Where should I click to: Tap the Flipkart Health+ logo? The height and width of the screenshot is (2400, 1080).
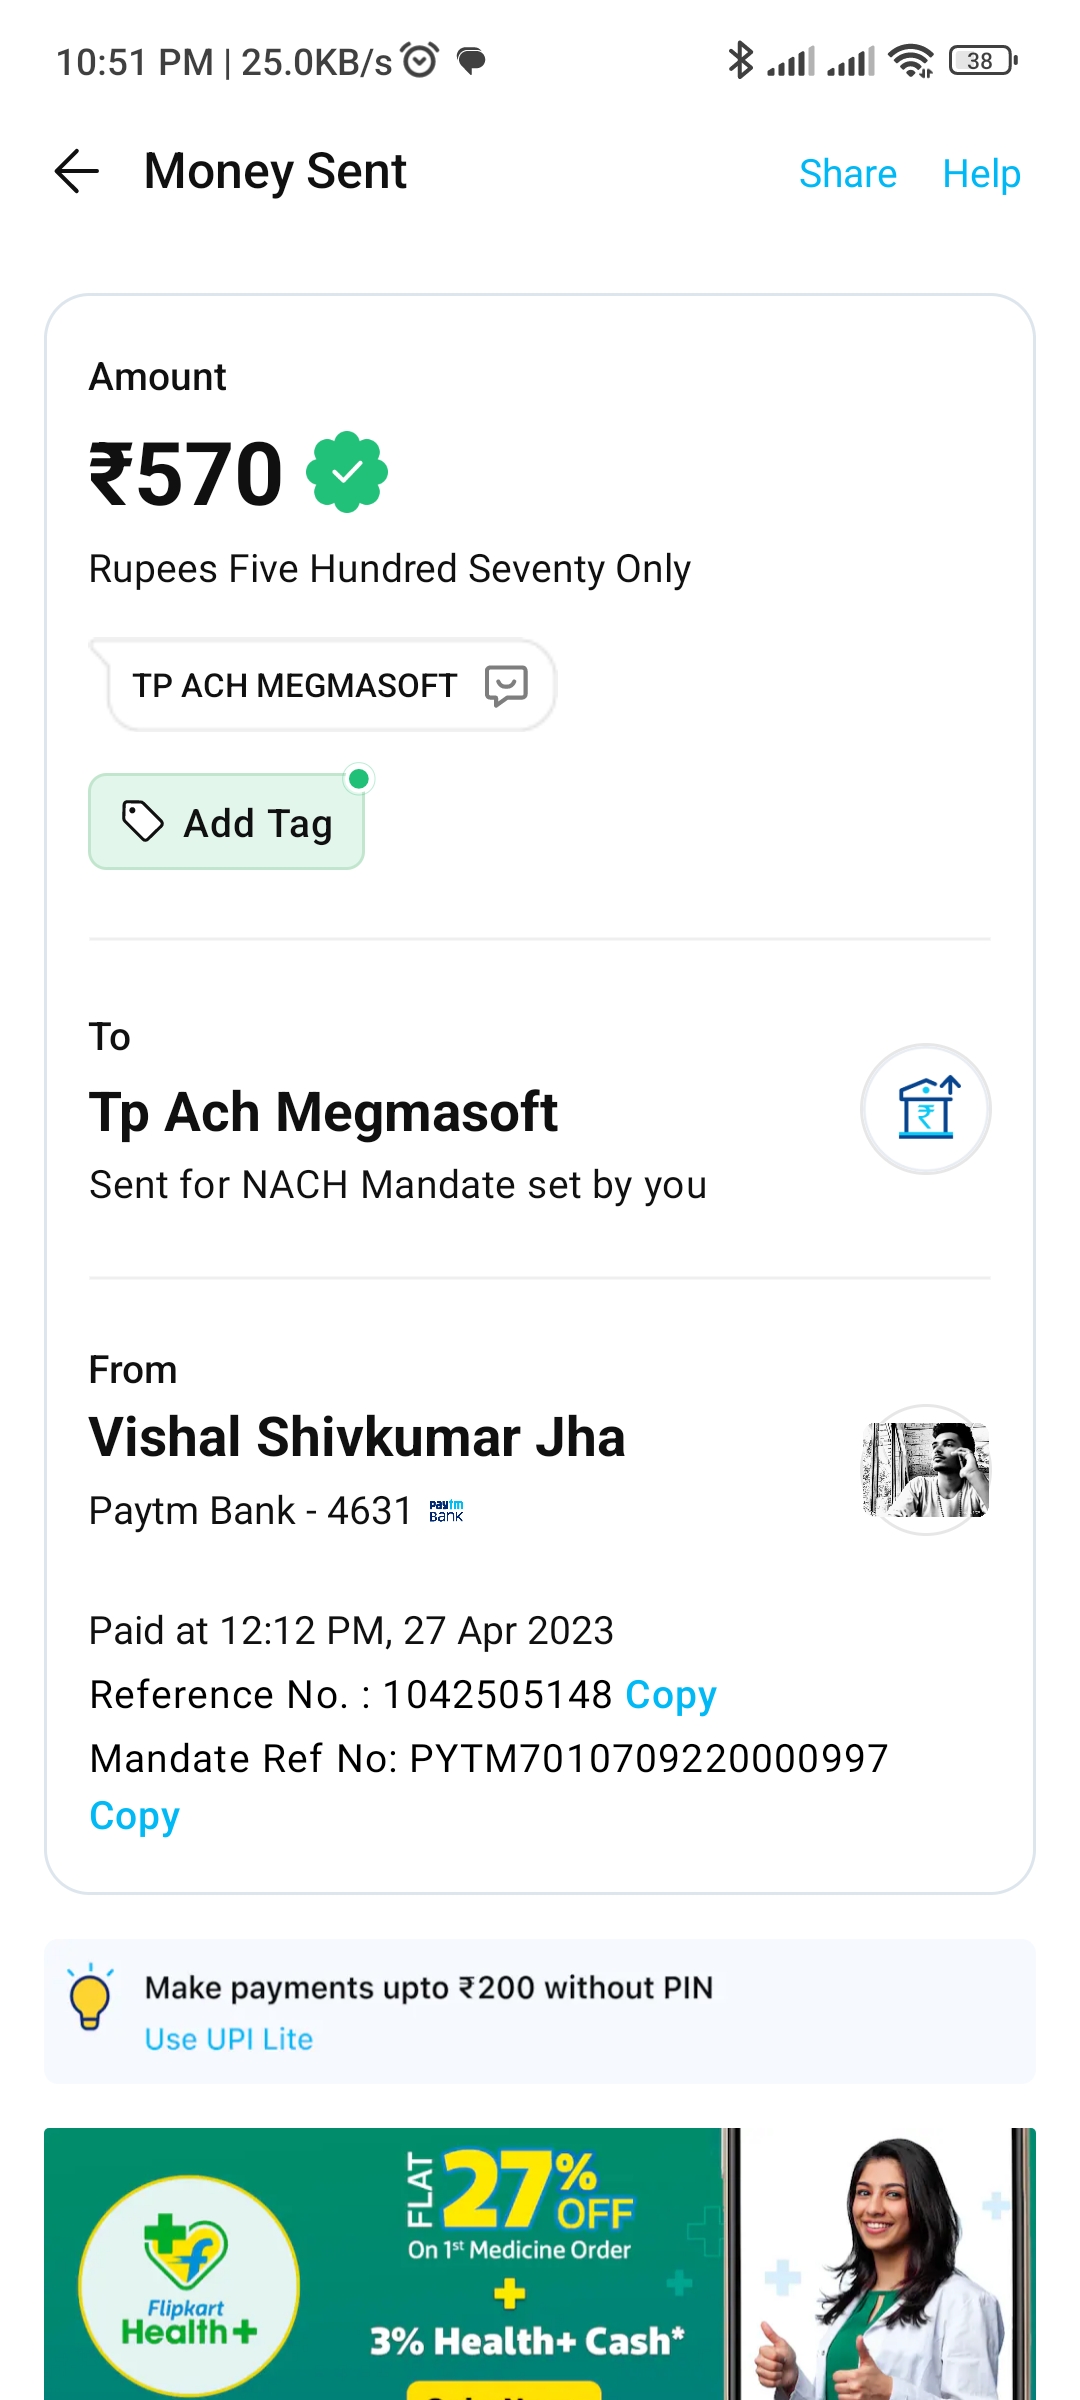(189, 2286)
